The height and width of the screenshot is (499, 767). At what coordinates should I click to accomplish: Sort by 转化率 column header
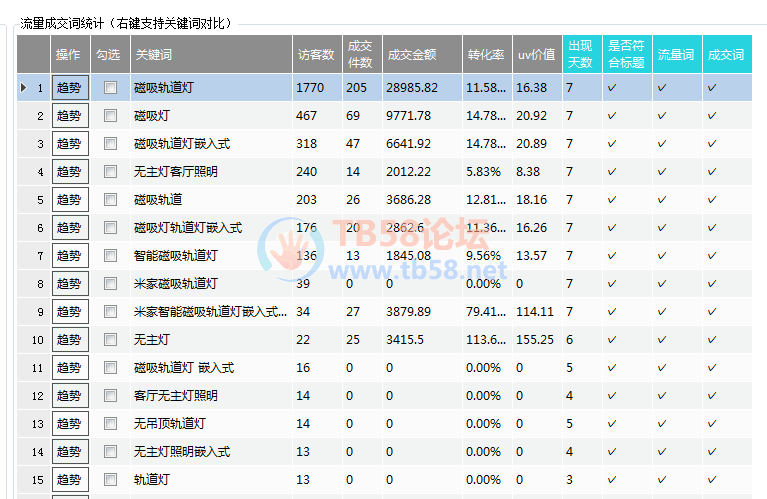485,54
